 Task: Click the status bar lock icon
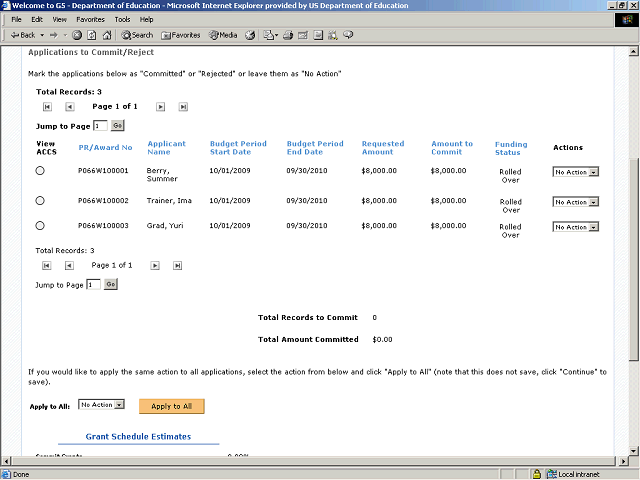pyautogui.click(x=537, y=474)
